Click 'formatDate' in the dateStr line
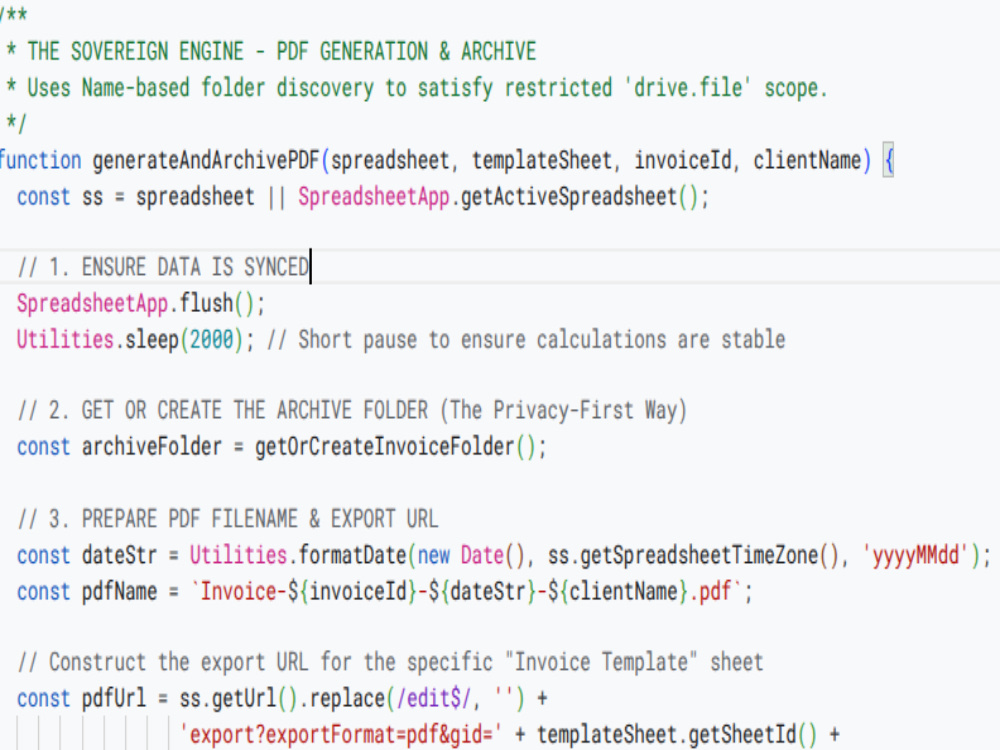 coord(353,555)
